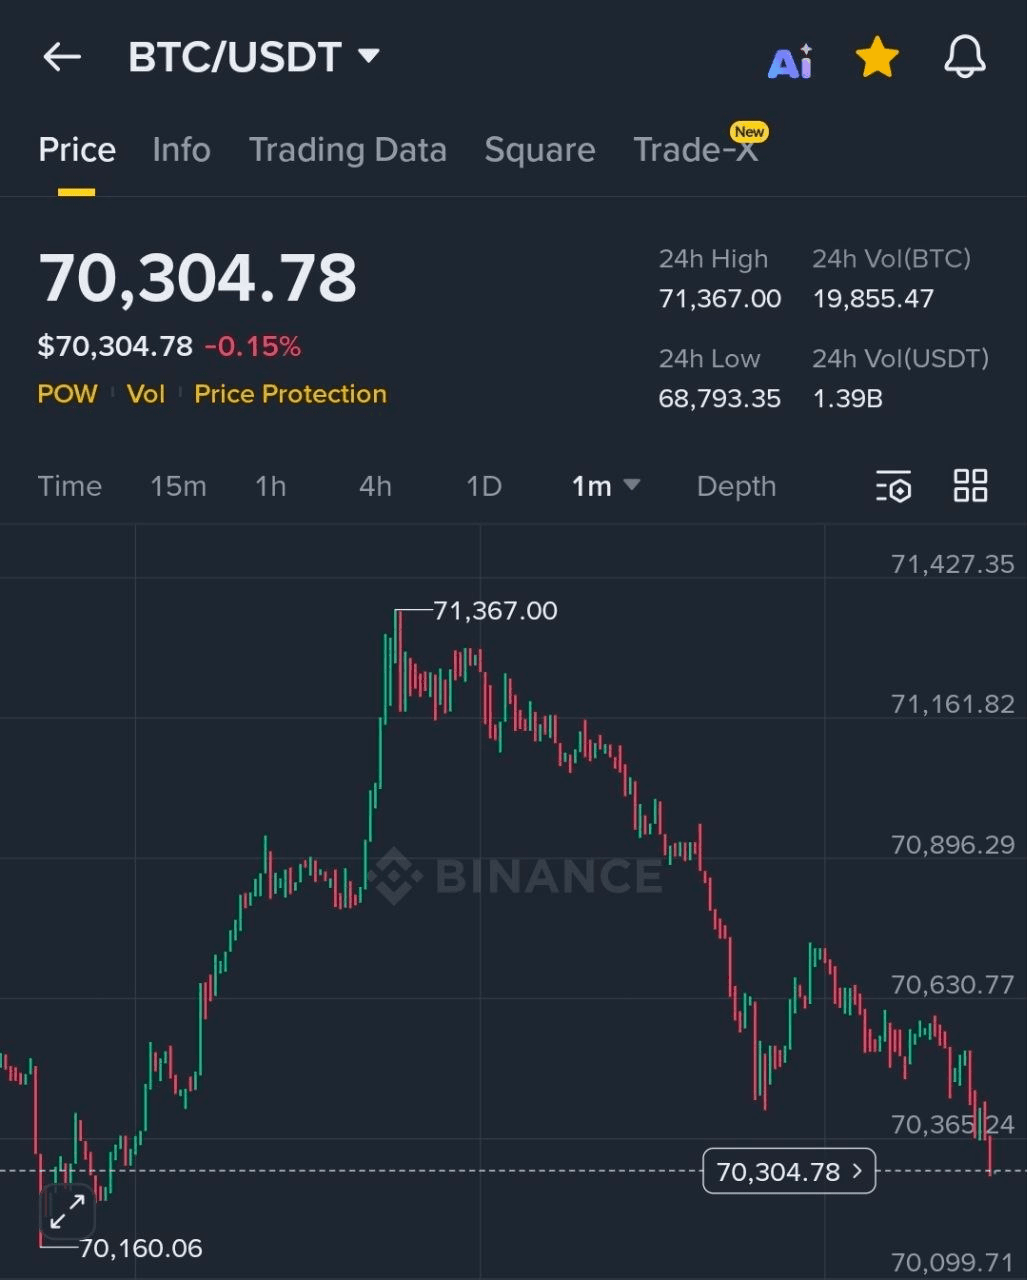Toggle the yellow favorite star
Image resolution: width=1027 pixels, height=1280 pixels.
pos(877,58)
